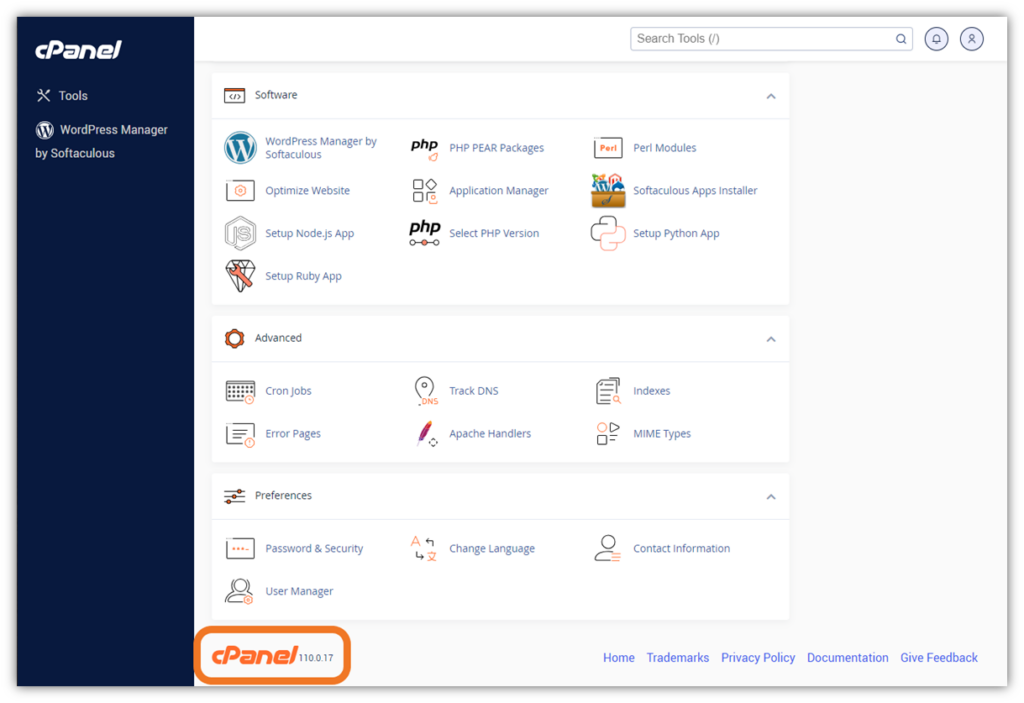Open the Optimize Website text link
Screen dimensions: 1024x703
tap(307, 191)
